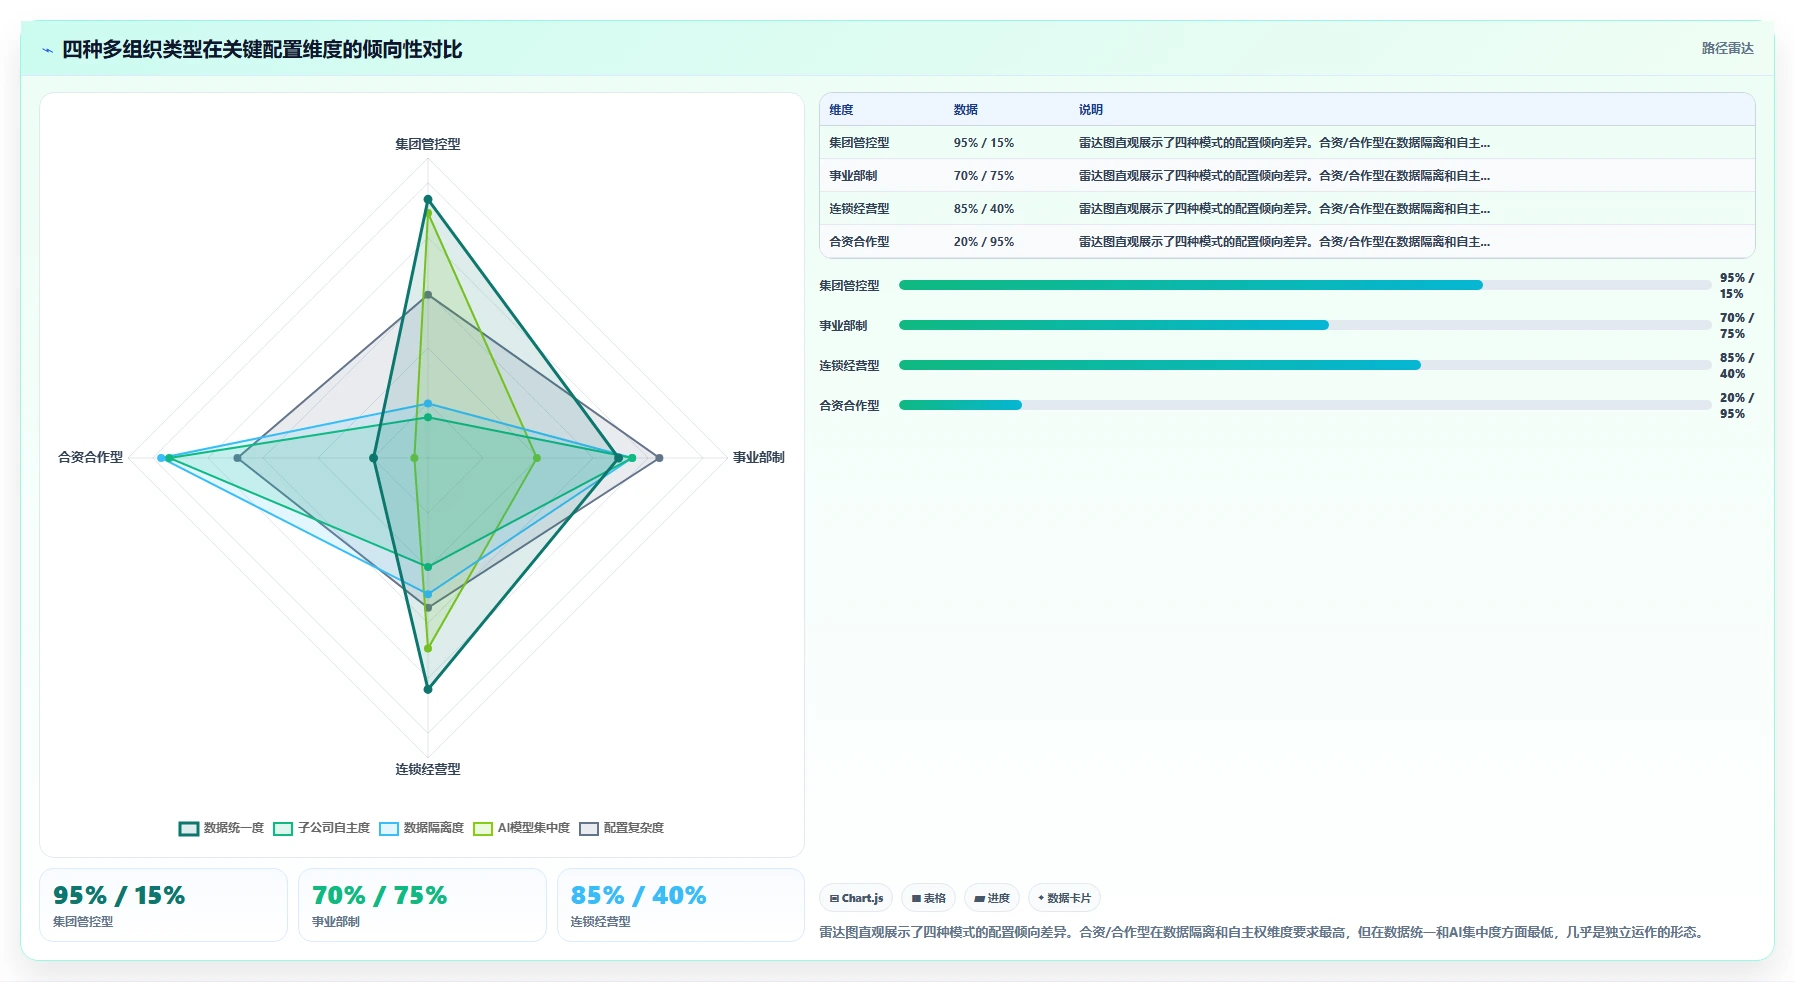Select the 事业部制 table row cell
The image size is (1795, 982).
click(853, 176)
